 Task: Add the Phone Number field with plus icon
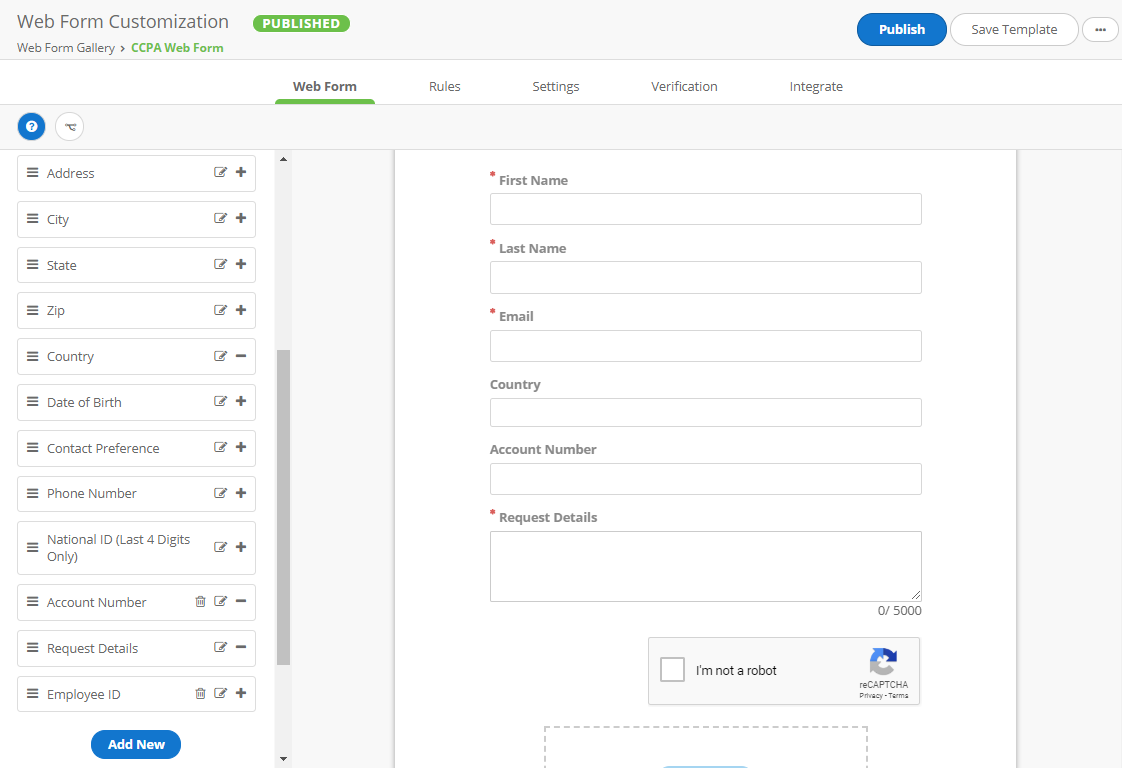tap(241, 493)
